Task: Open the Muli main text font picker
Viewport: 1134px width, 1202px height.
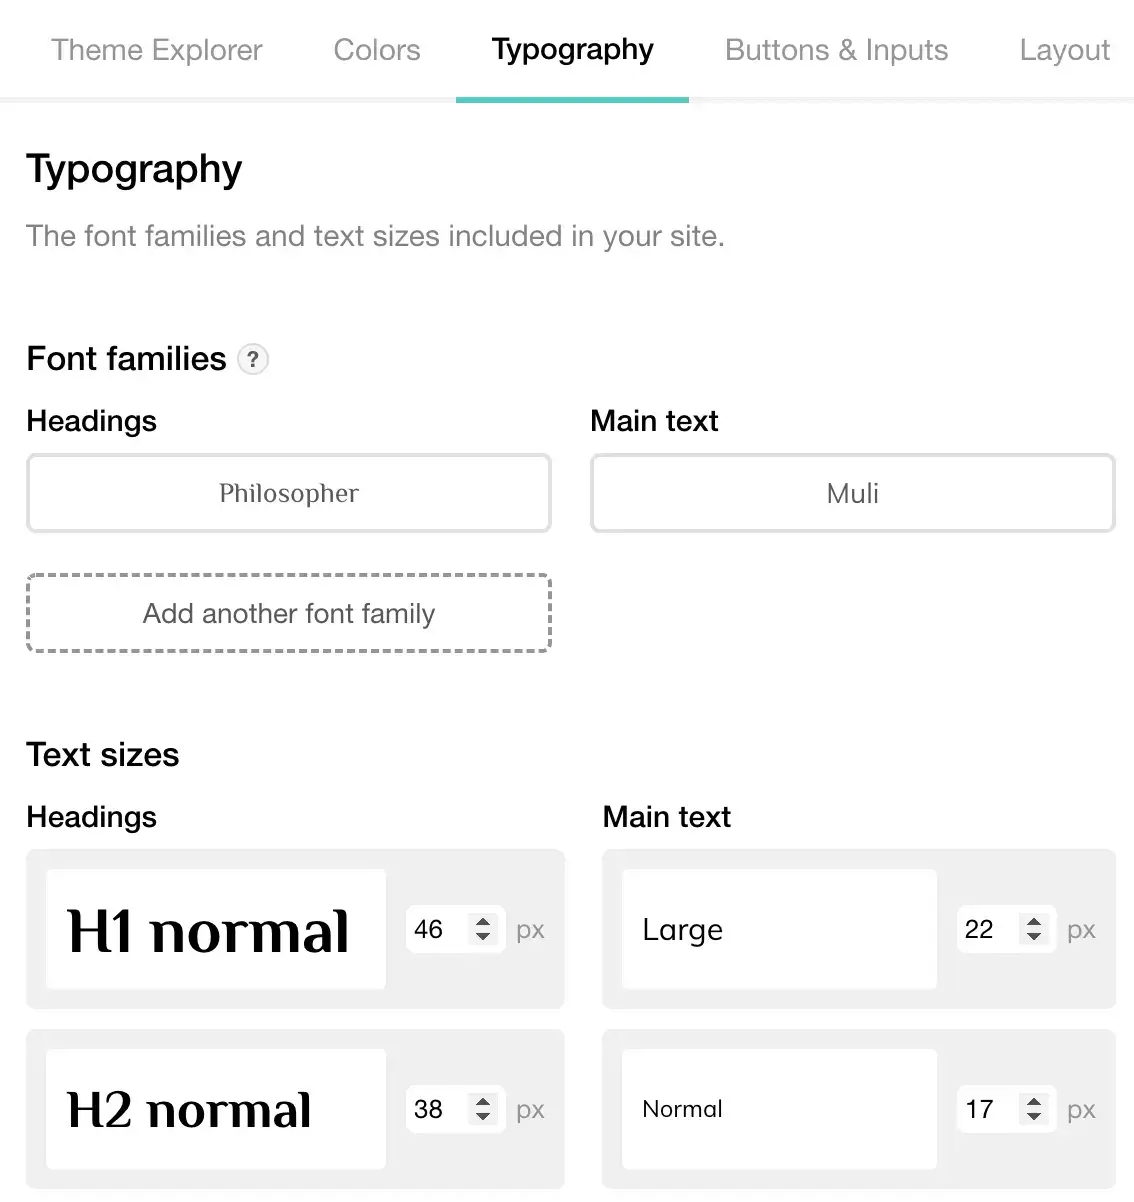Action: pos(853,493)
